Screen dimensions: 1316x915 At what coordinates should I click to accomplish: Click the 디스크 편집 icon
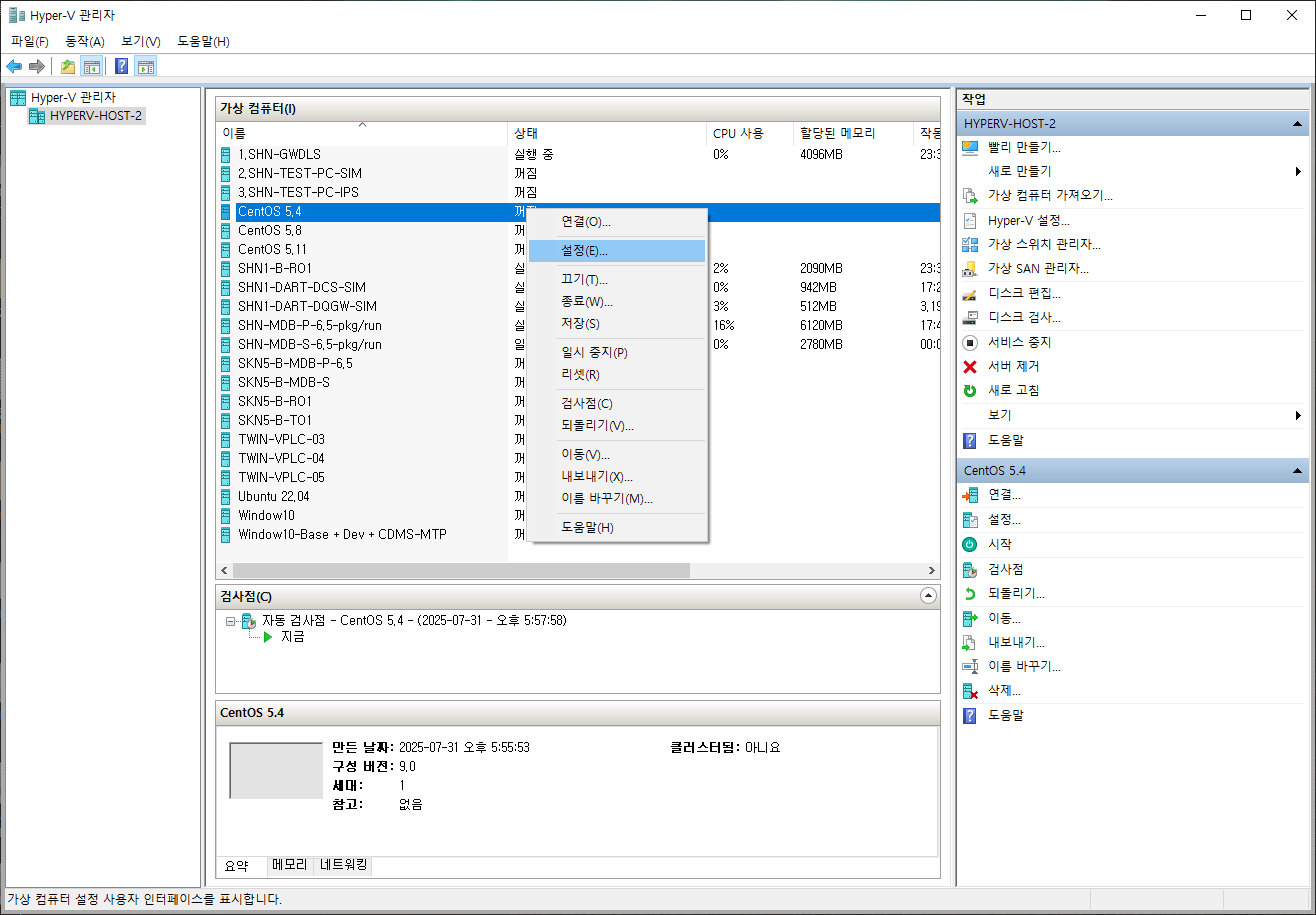click(969, 293)
